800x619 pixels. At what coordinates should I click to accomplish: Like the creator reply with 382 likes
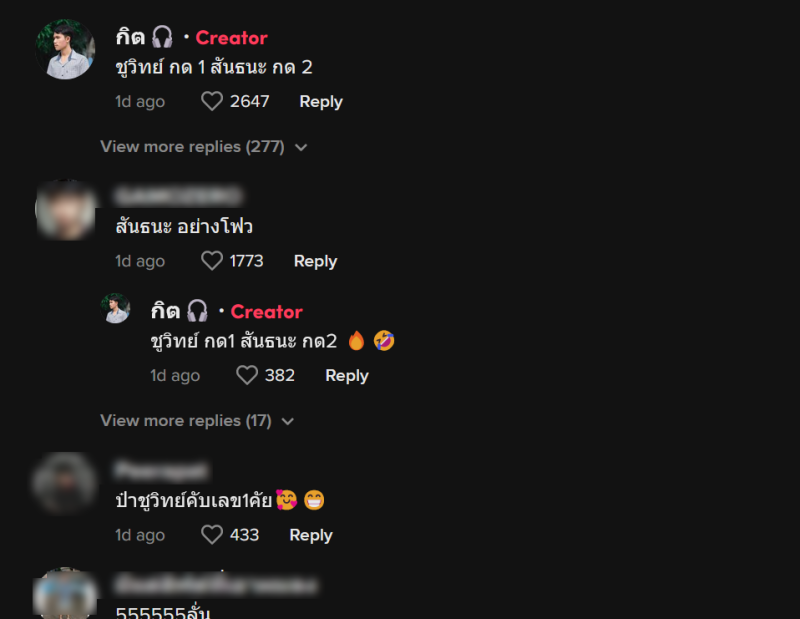[247, 375]
